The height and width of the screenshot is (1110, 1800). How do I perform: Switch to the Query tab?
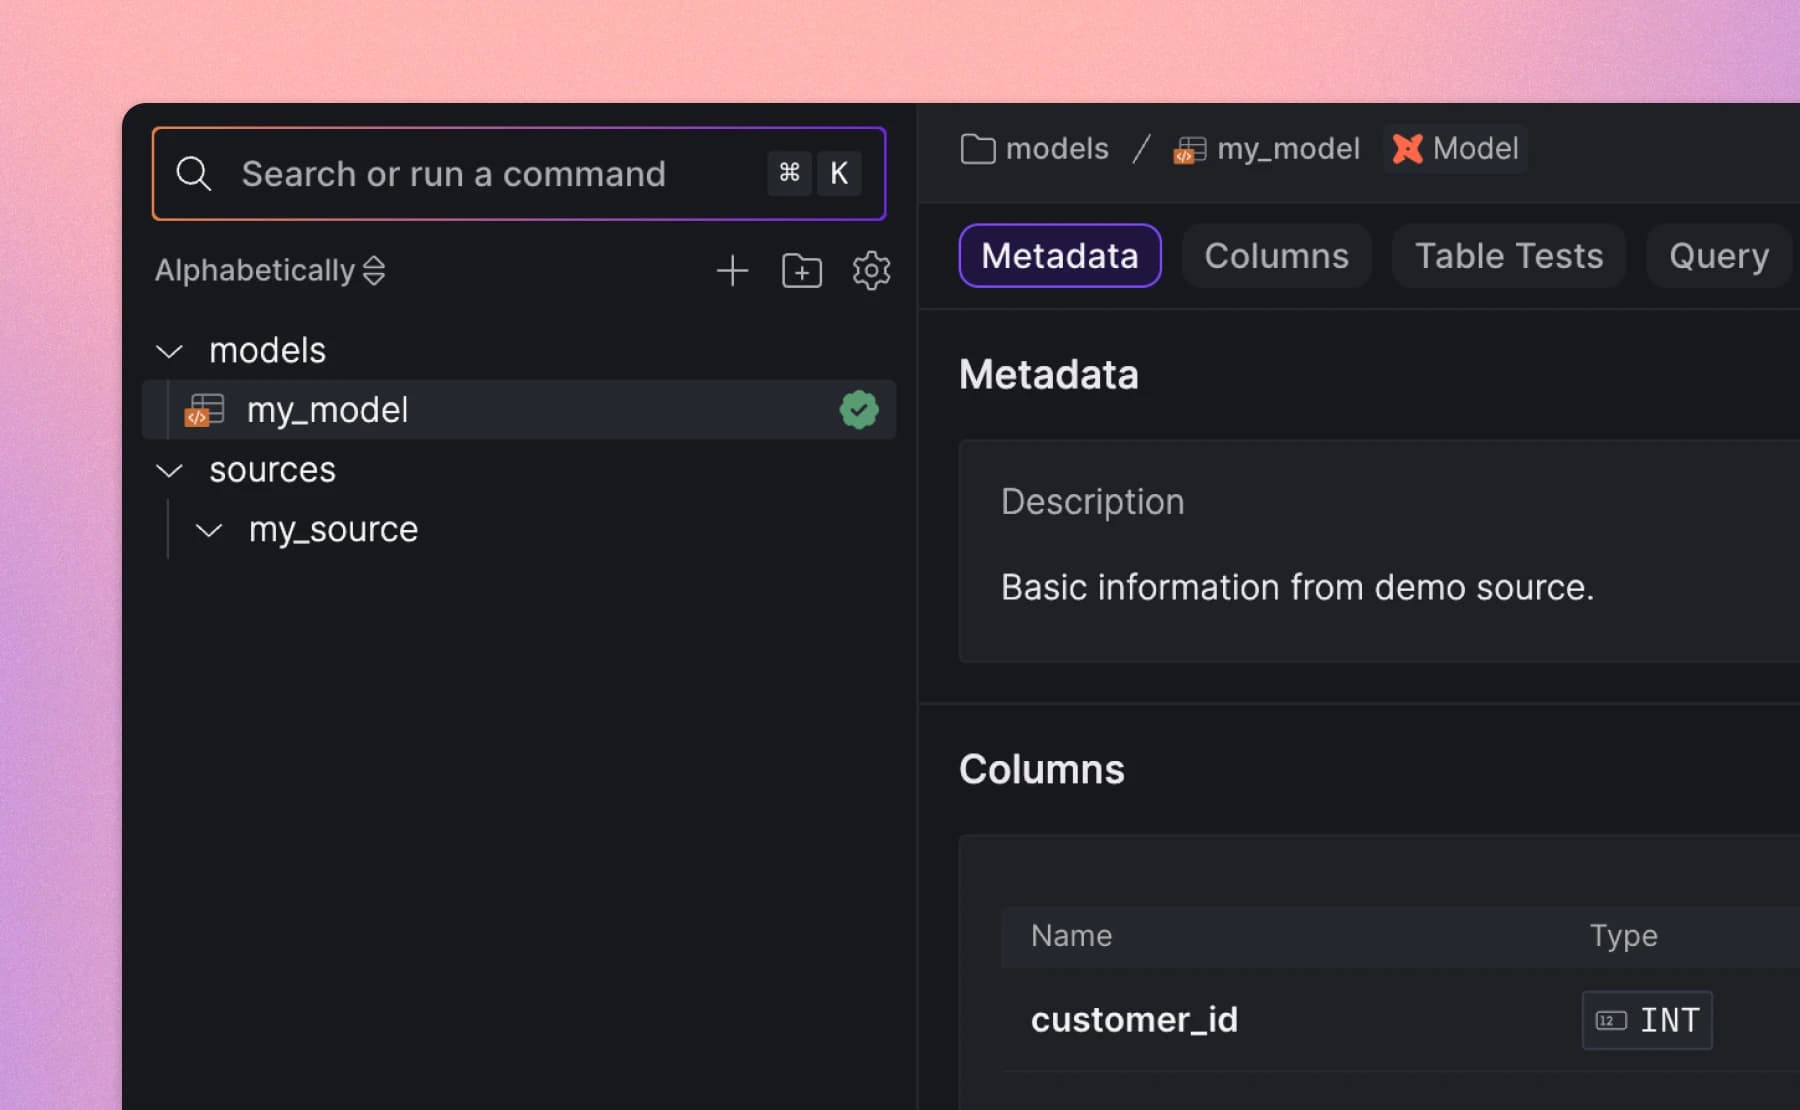(x=1718, y=256)
